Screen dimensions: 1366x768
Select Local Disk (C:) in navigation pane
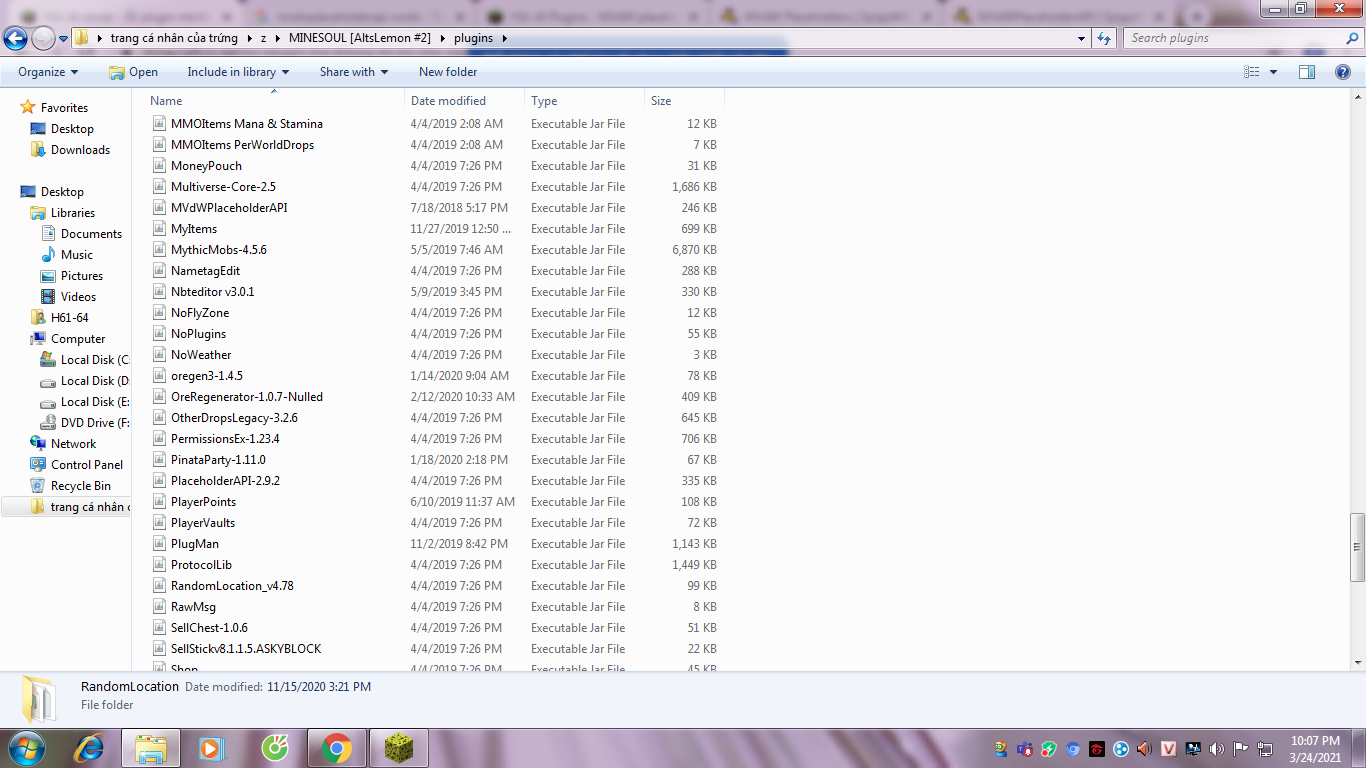click(x=95, y=360)
